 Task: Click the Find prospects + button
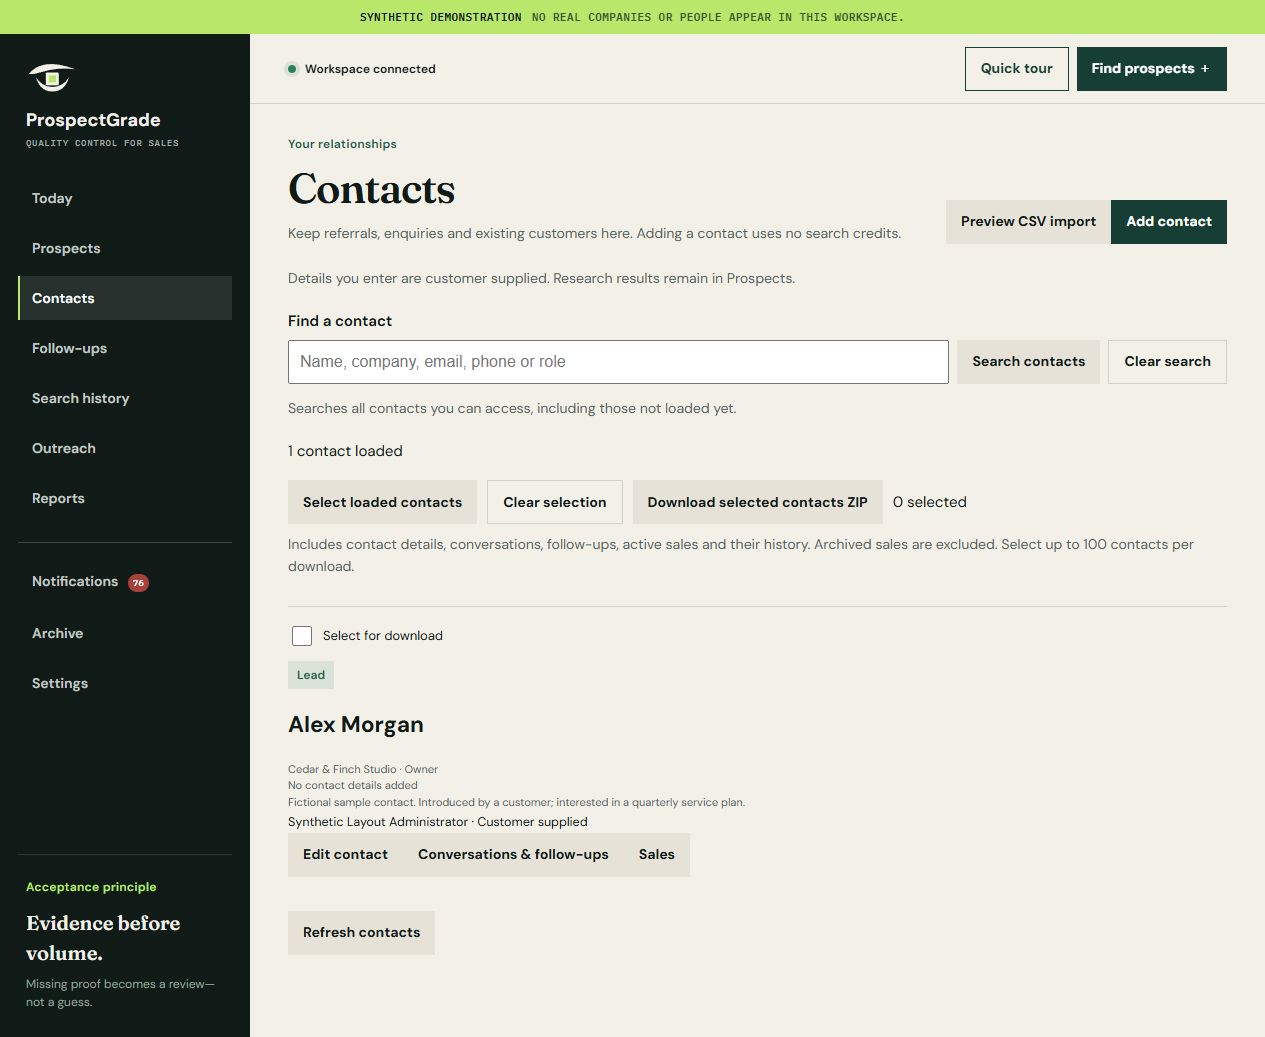pos(1151,69)
